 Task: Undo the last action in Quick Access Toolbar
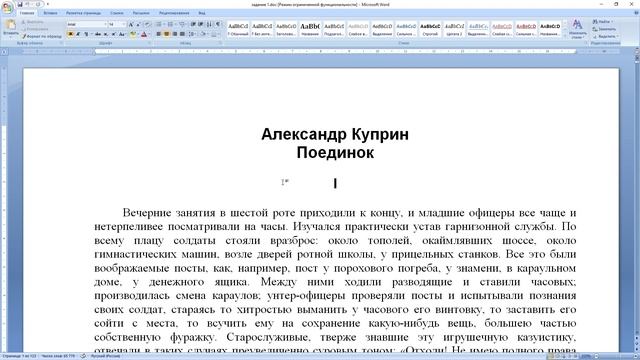[28, 4]
